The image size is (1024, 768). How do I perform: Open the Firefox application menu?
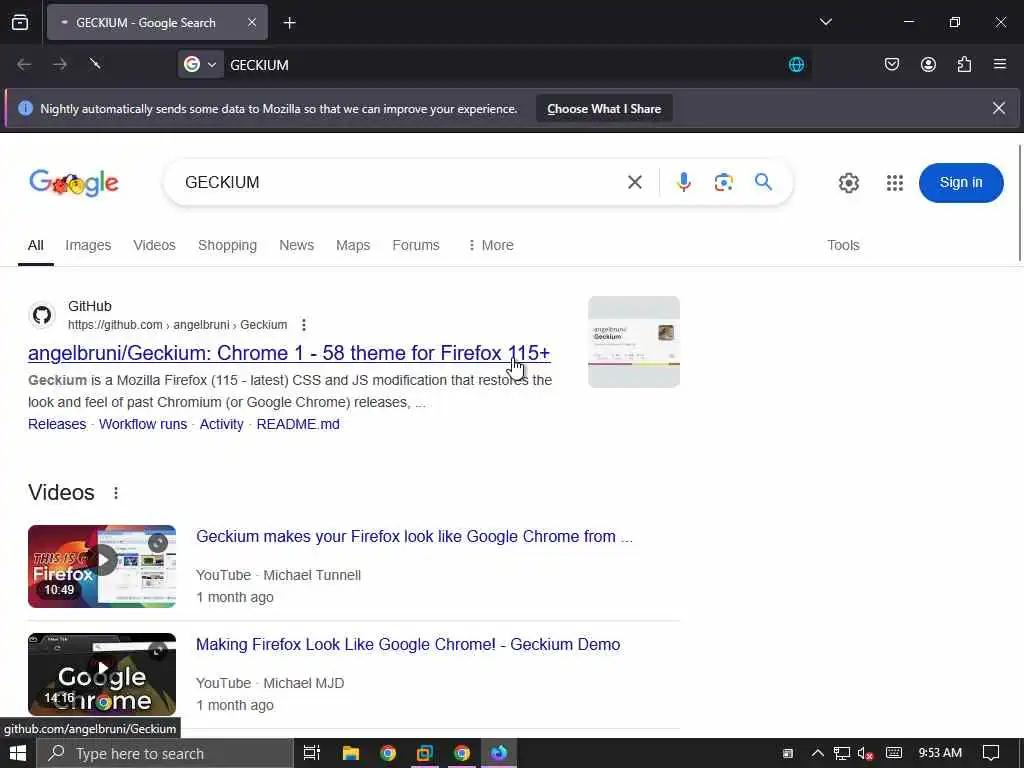tap(999, 64)
